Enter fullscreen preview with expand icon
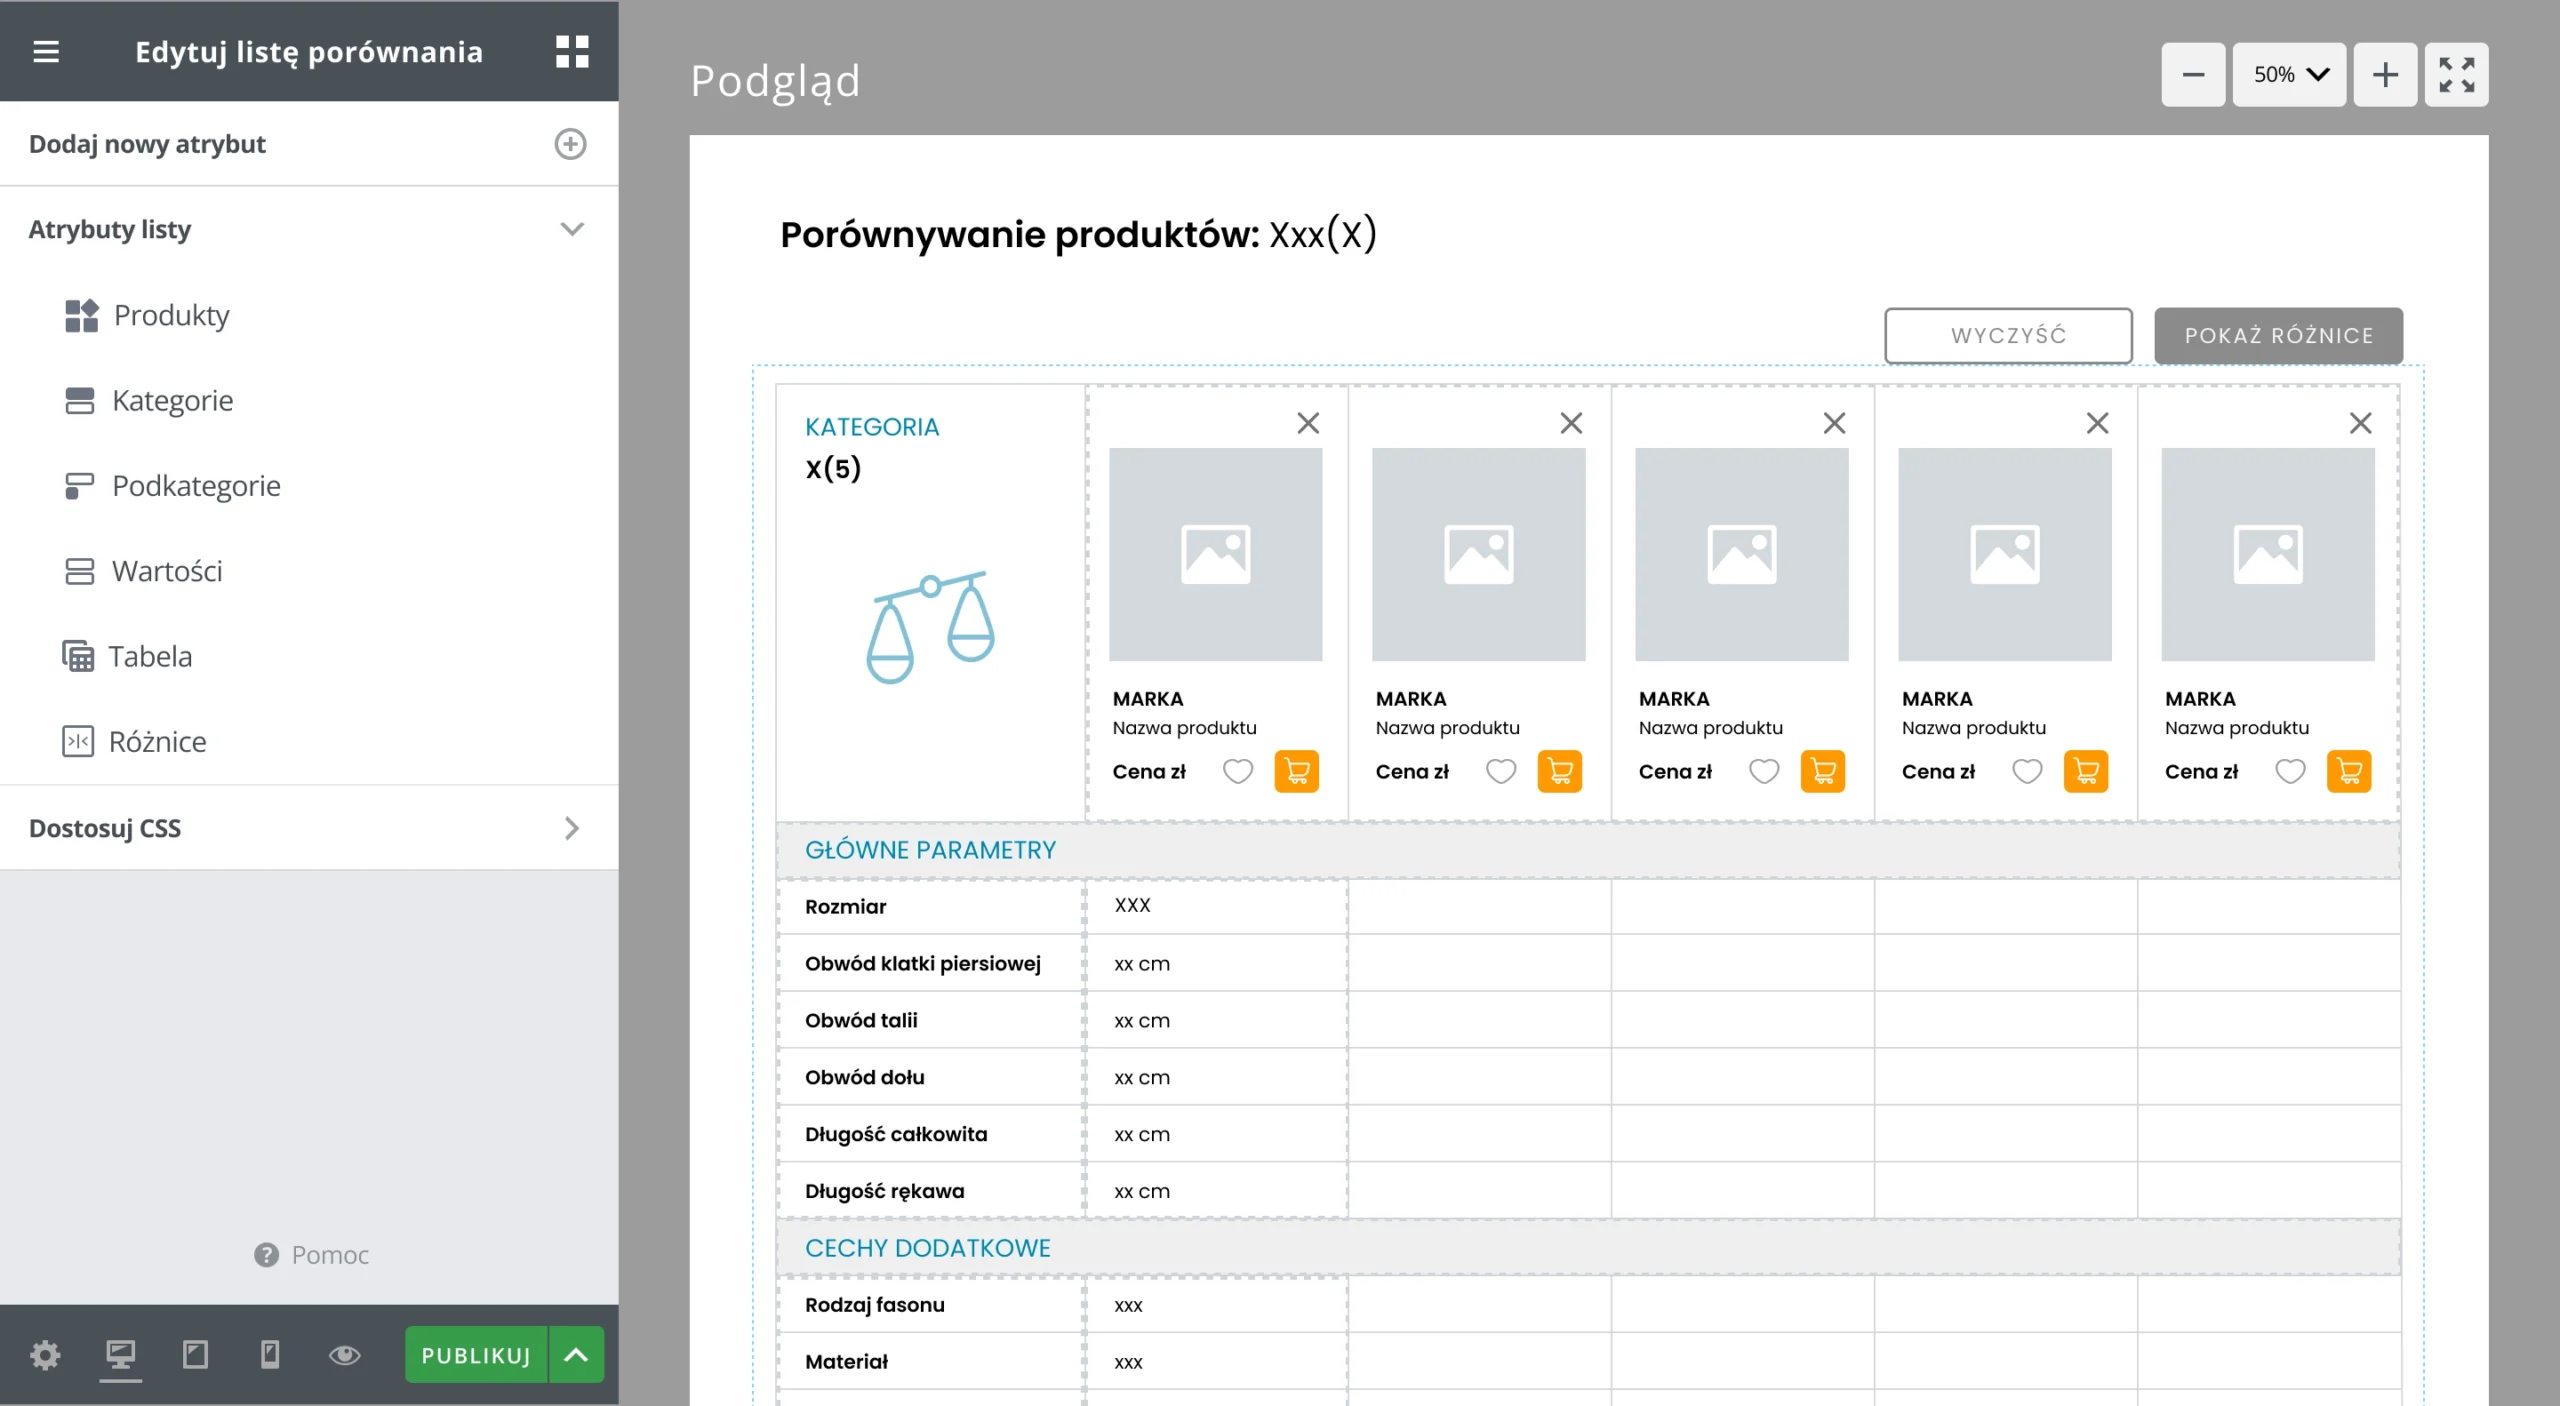The image size is (2560, 1406). tap(2456, 75)
